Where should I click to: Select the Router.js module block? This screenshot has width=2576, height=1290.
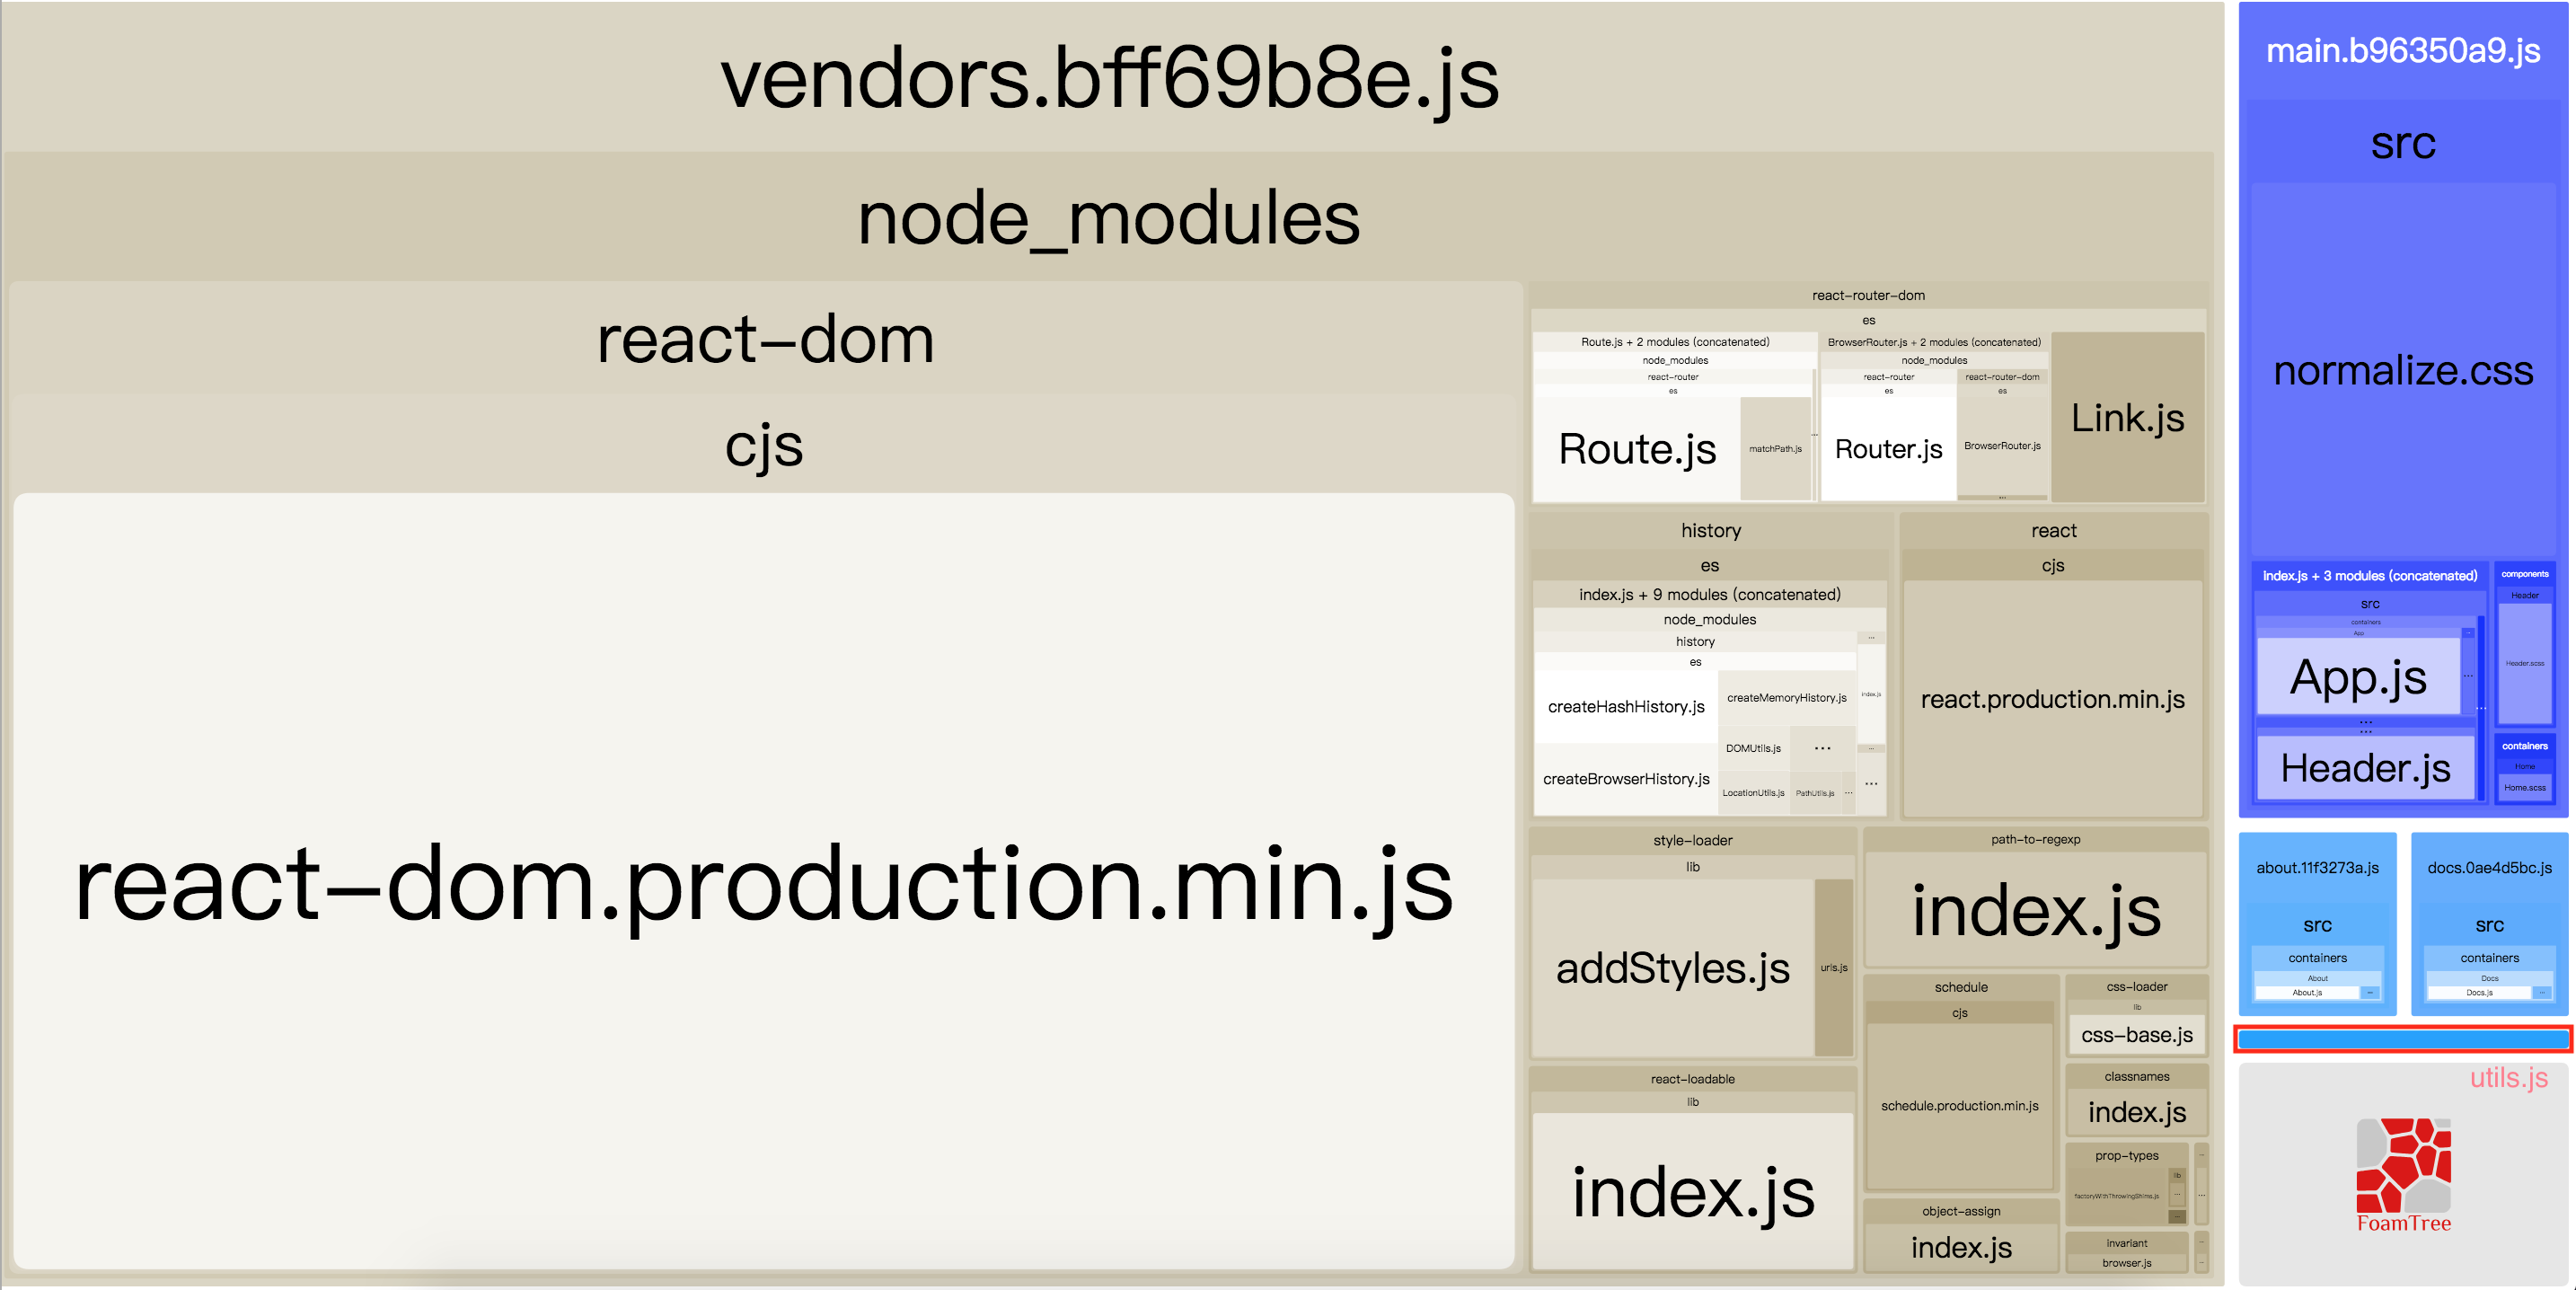(x=1888, y=449)
